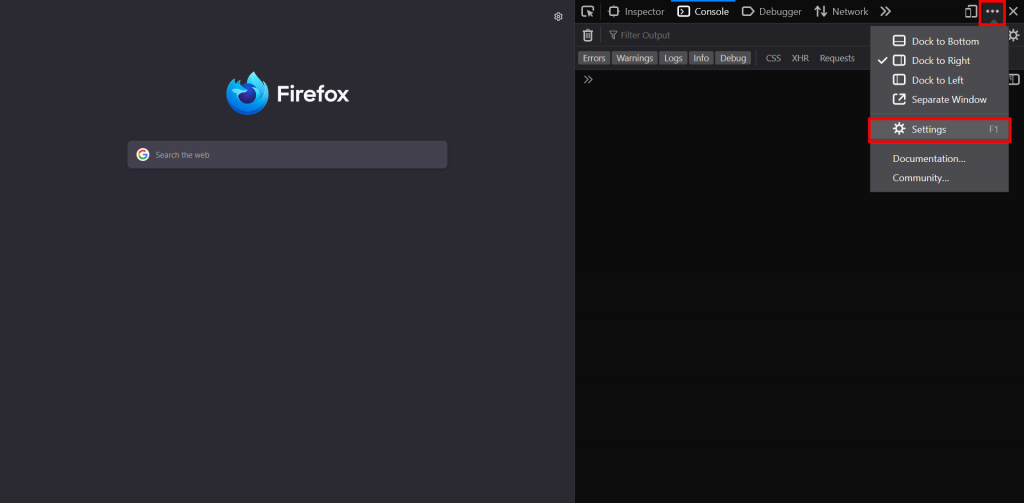Expand more tools chevron in DevTools toolbar

[885, 11]
